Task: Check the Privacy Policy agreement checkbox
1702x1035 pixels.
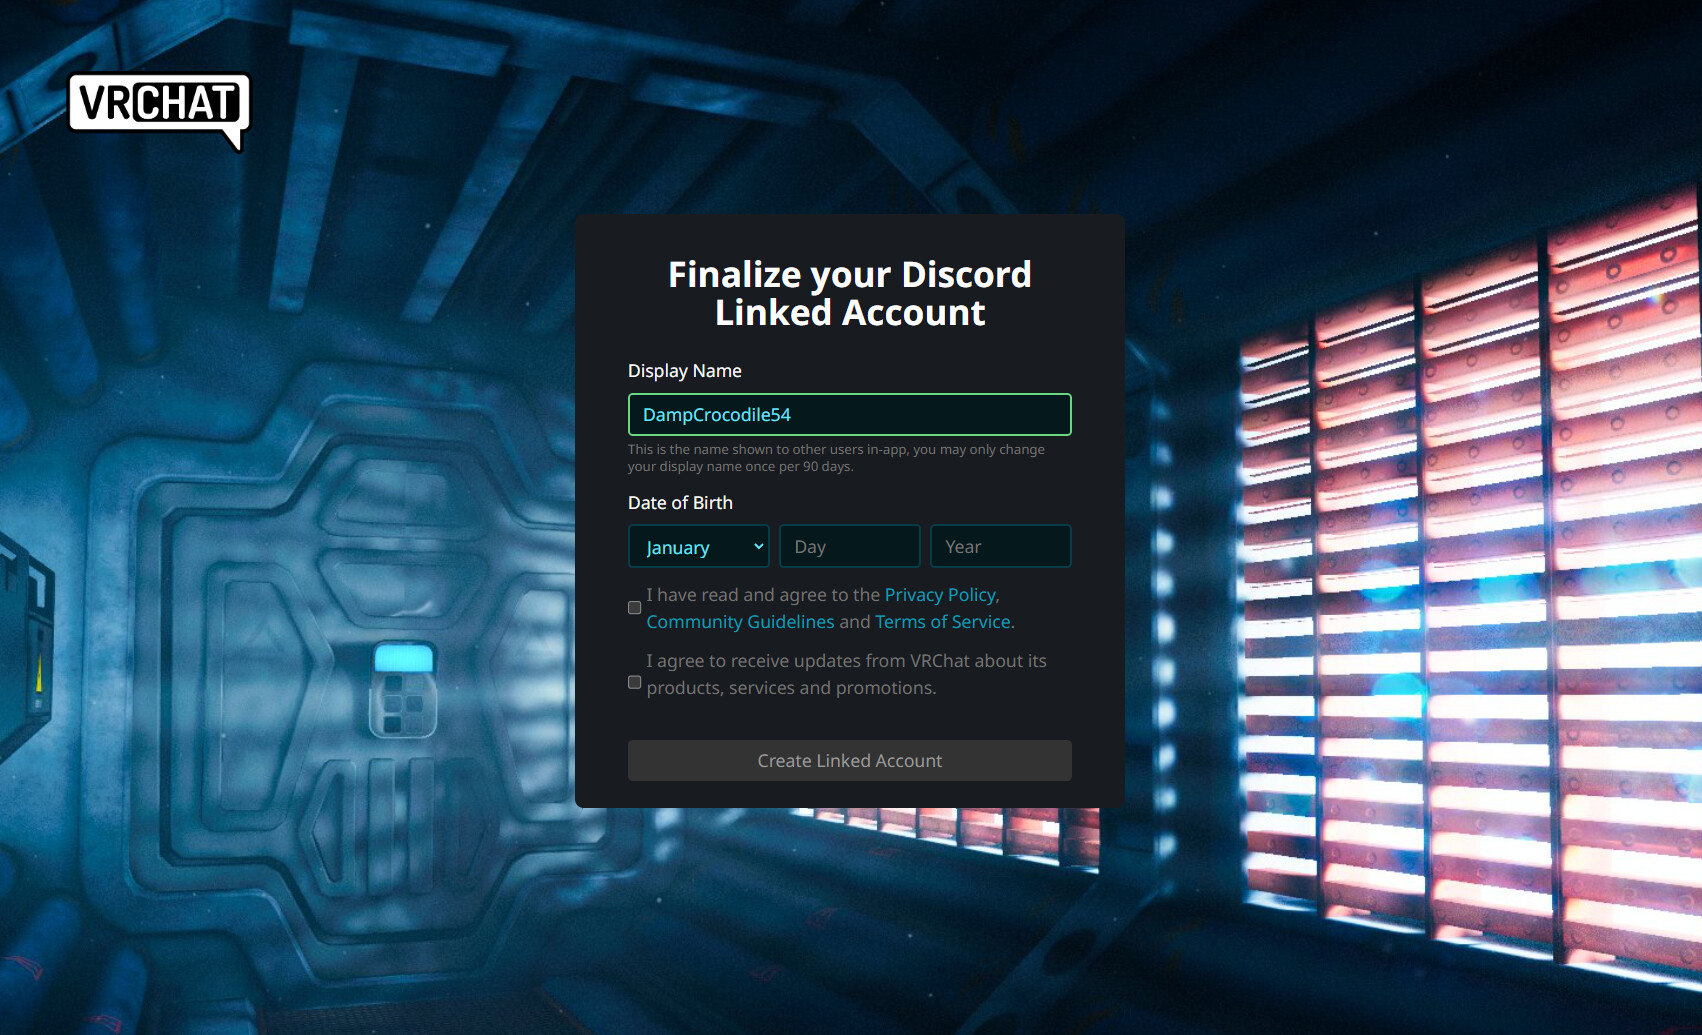Action: [634, 608]
